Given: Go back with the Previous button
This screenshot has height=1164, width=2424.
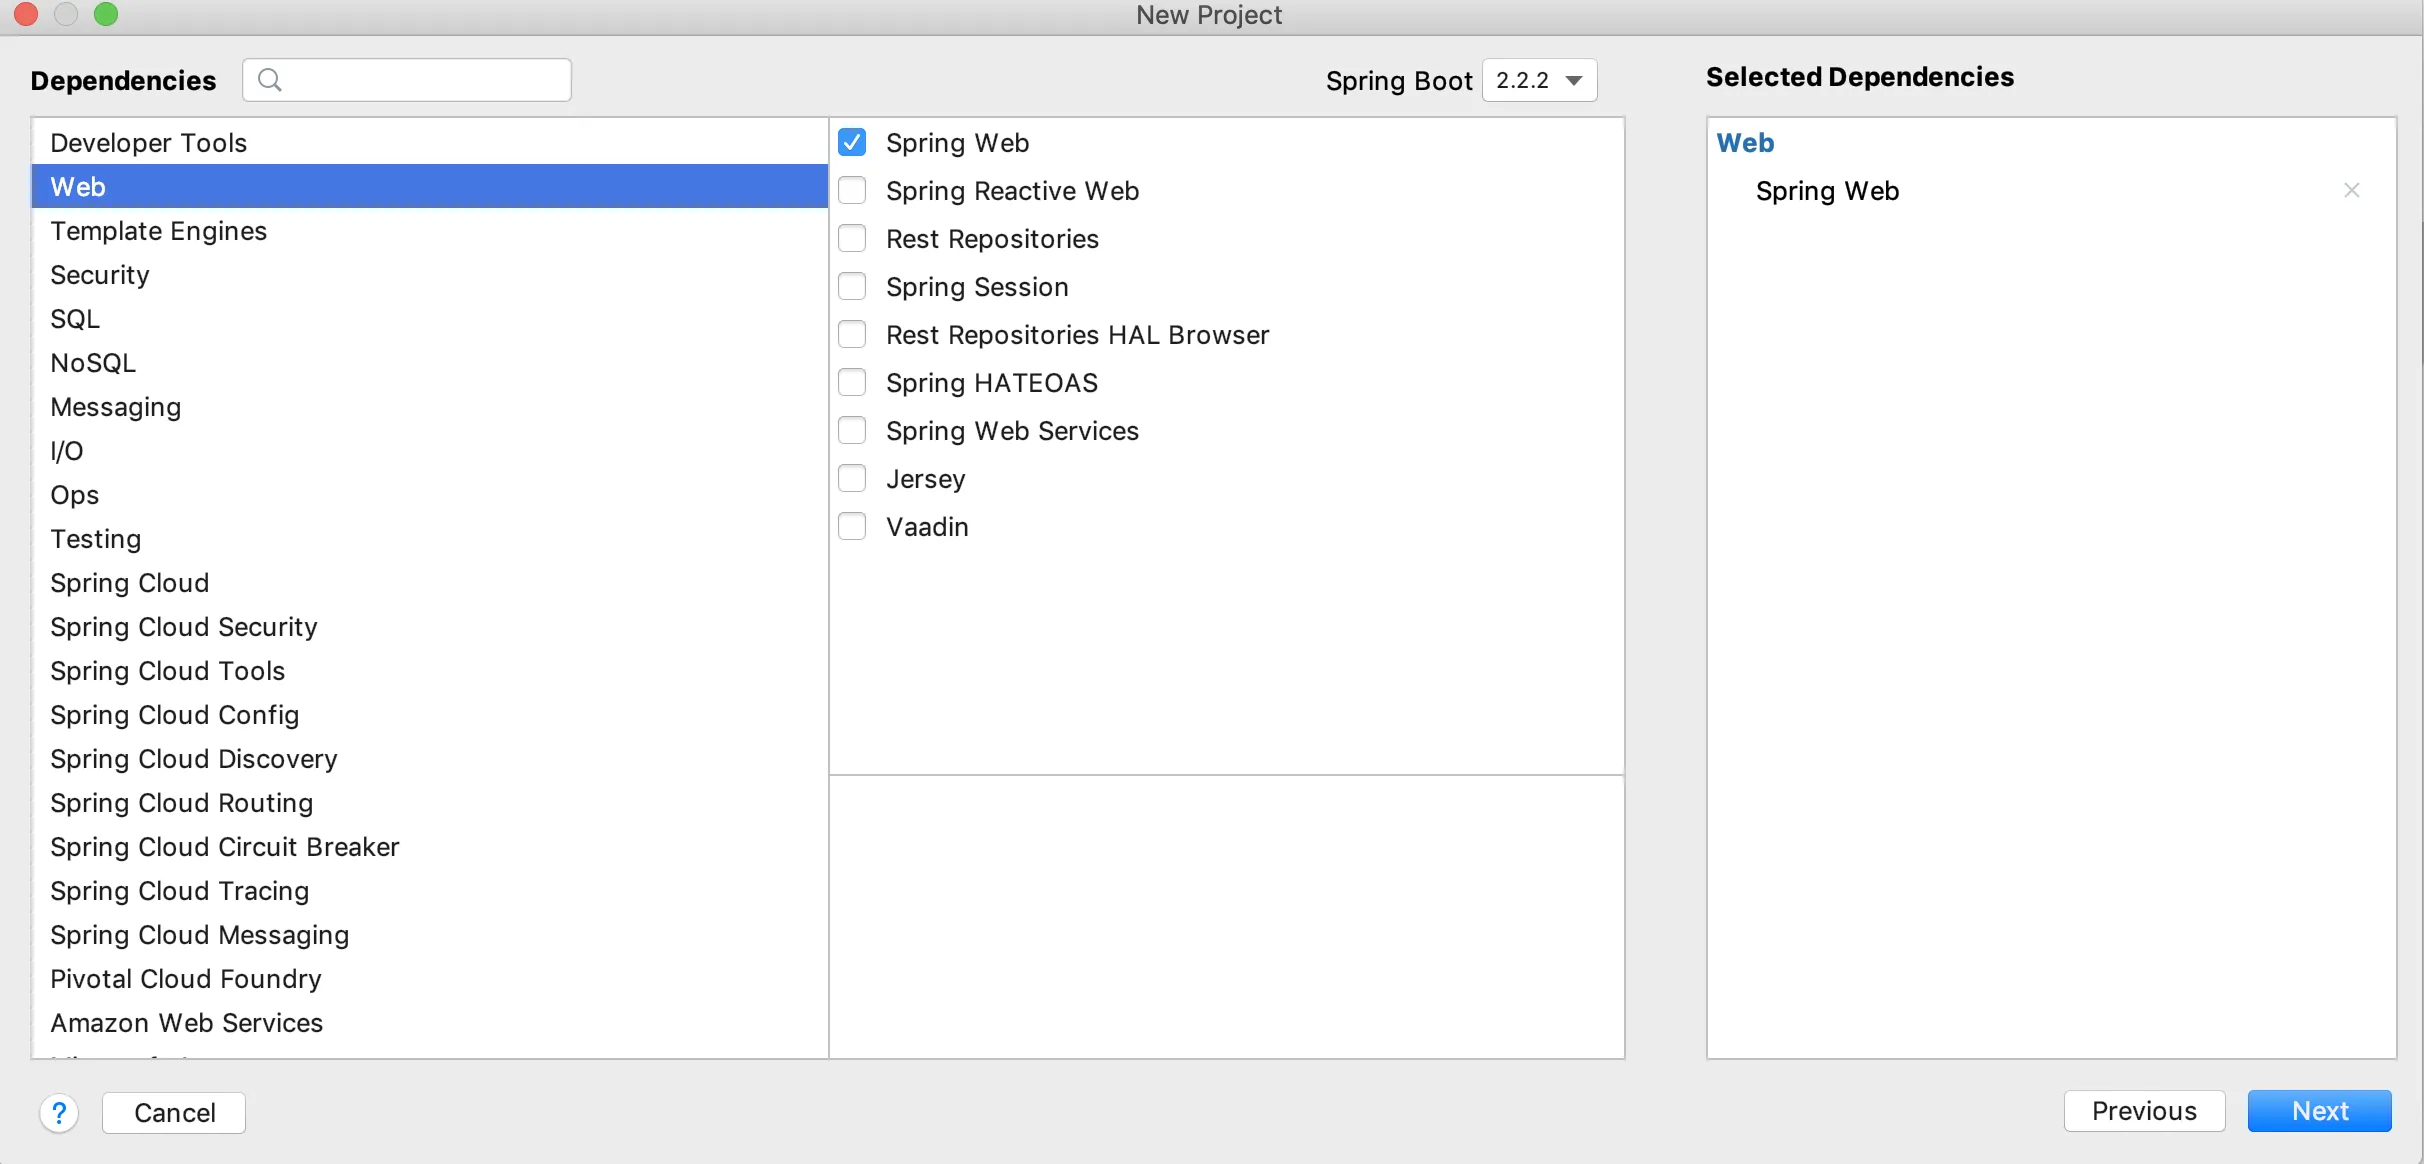Looking at the screenshot, I should coord(2144,1111).
